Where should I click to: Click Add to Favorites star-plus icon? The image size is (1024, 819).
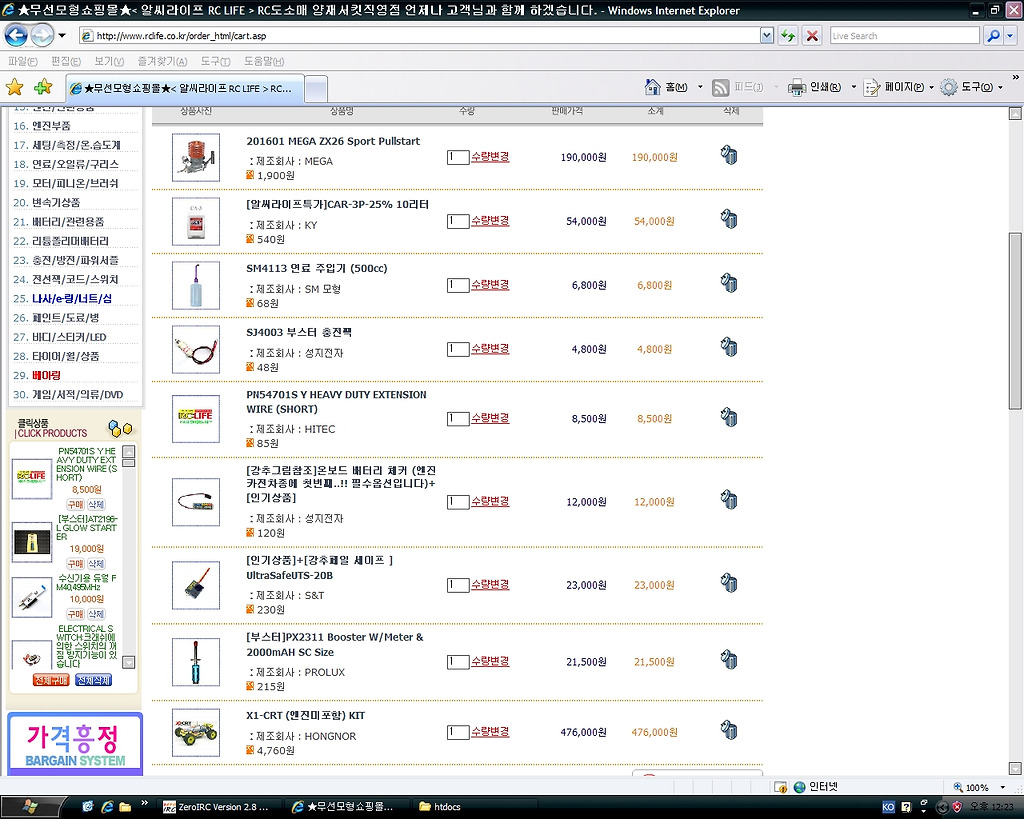click(x=43, y=87)
